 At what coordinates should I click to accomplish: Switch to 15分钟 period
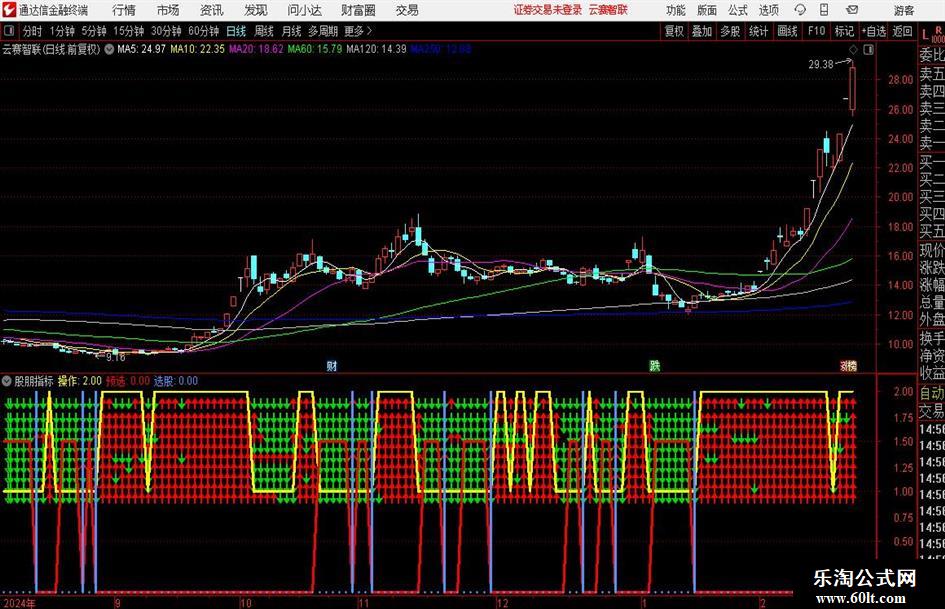[129, 31]
